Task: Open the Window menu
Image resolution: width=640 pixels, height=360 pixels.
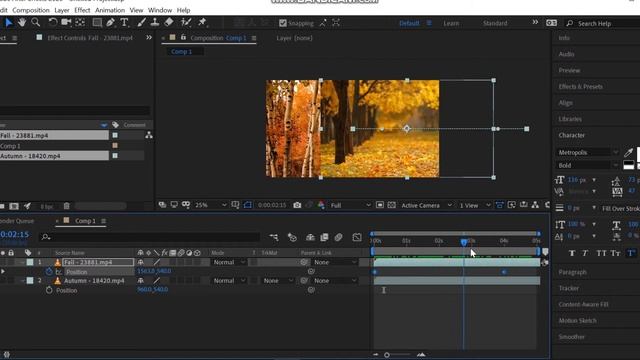Action: click(x=160, y=10)
